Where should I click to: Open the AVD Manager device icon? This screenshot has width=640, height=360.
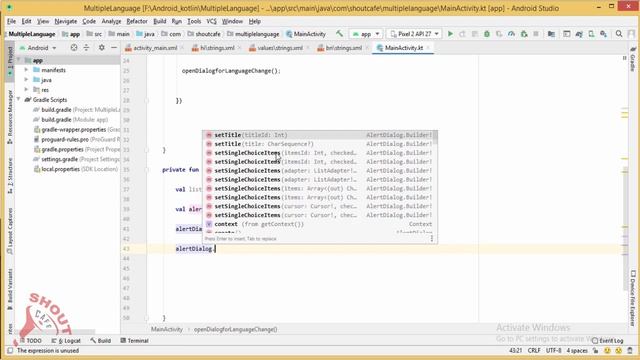[x=591, y=34]
